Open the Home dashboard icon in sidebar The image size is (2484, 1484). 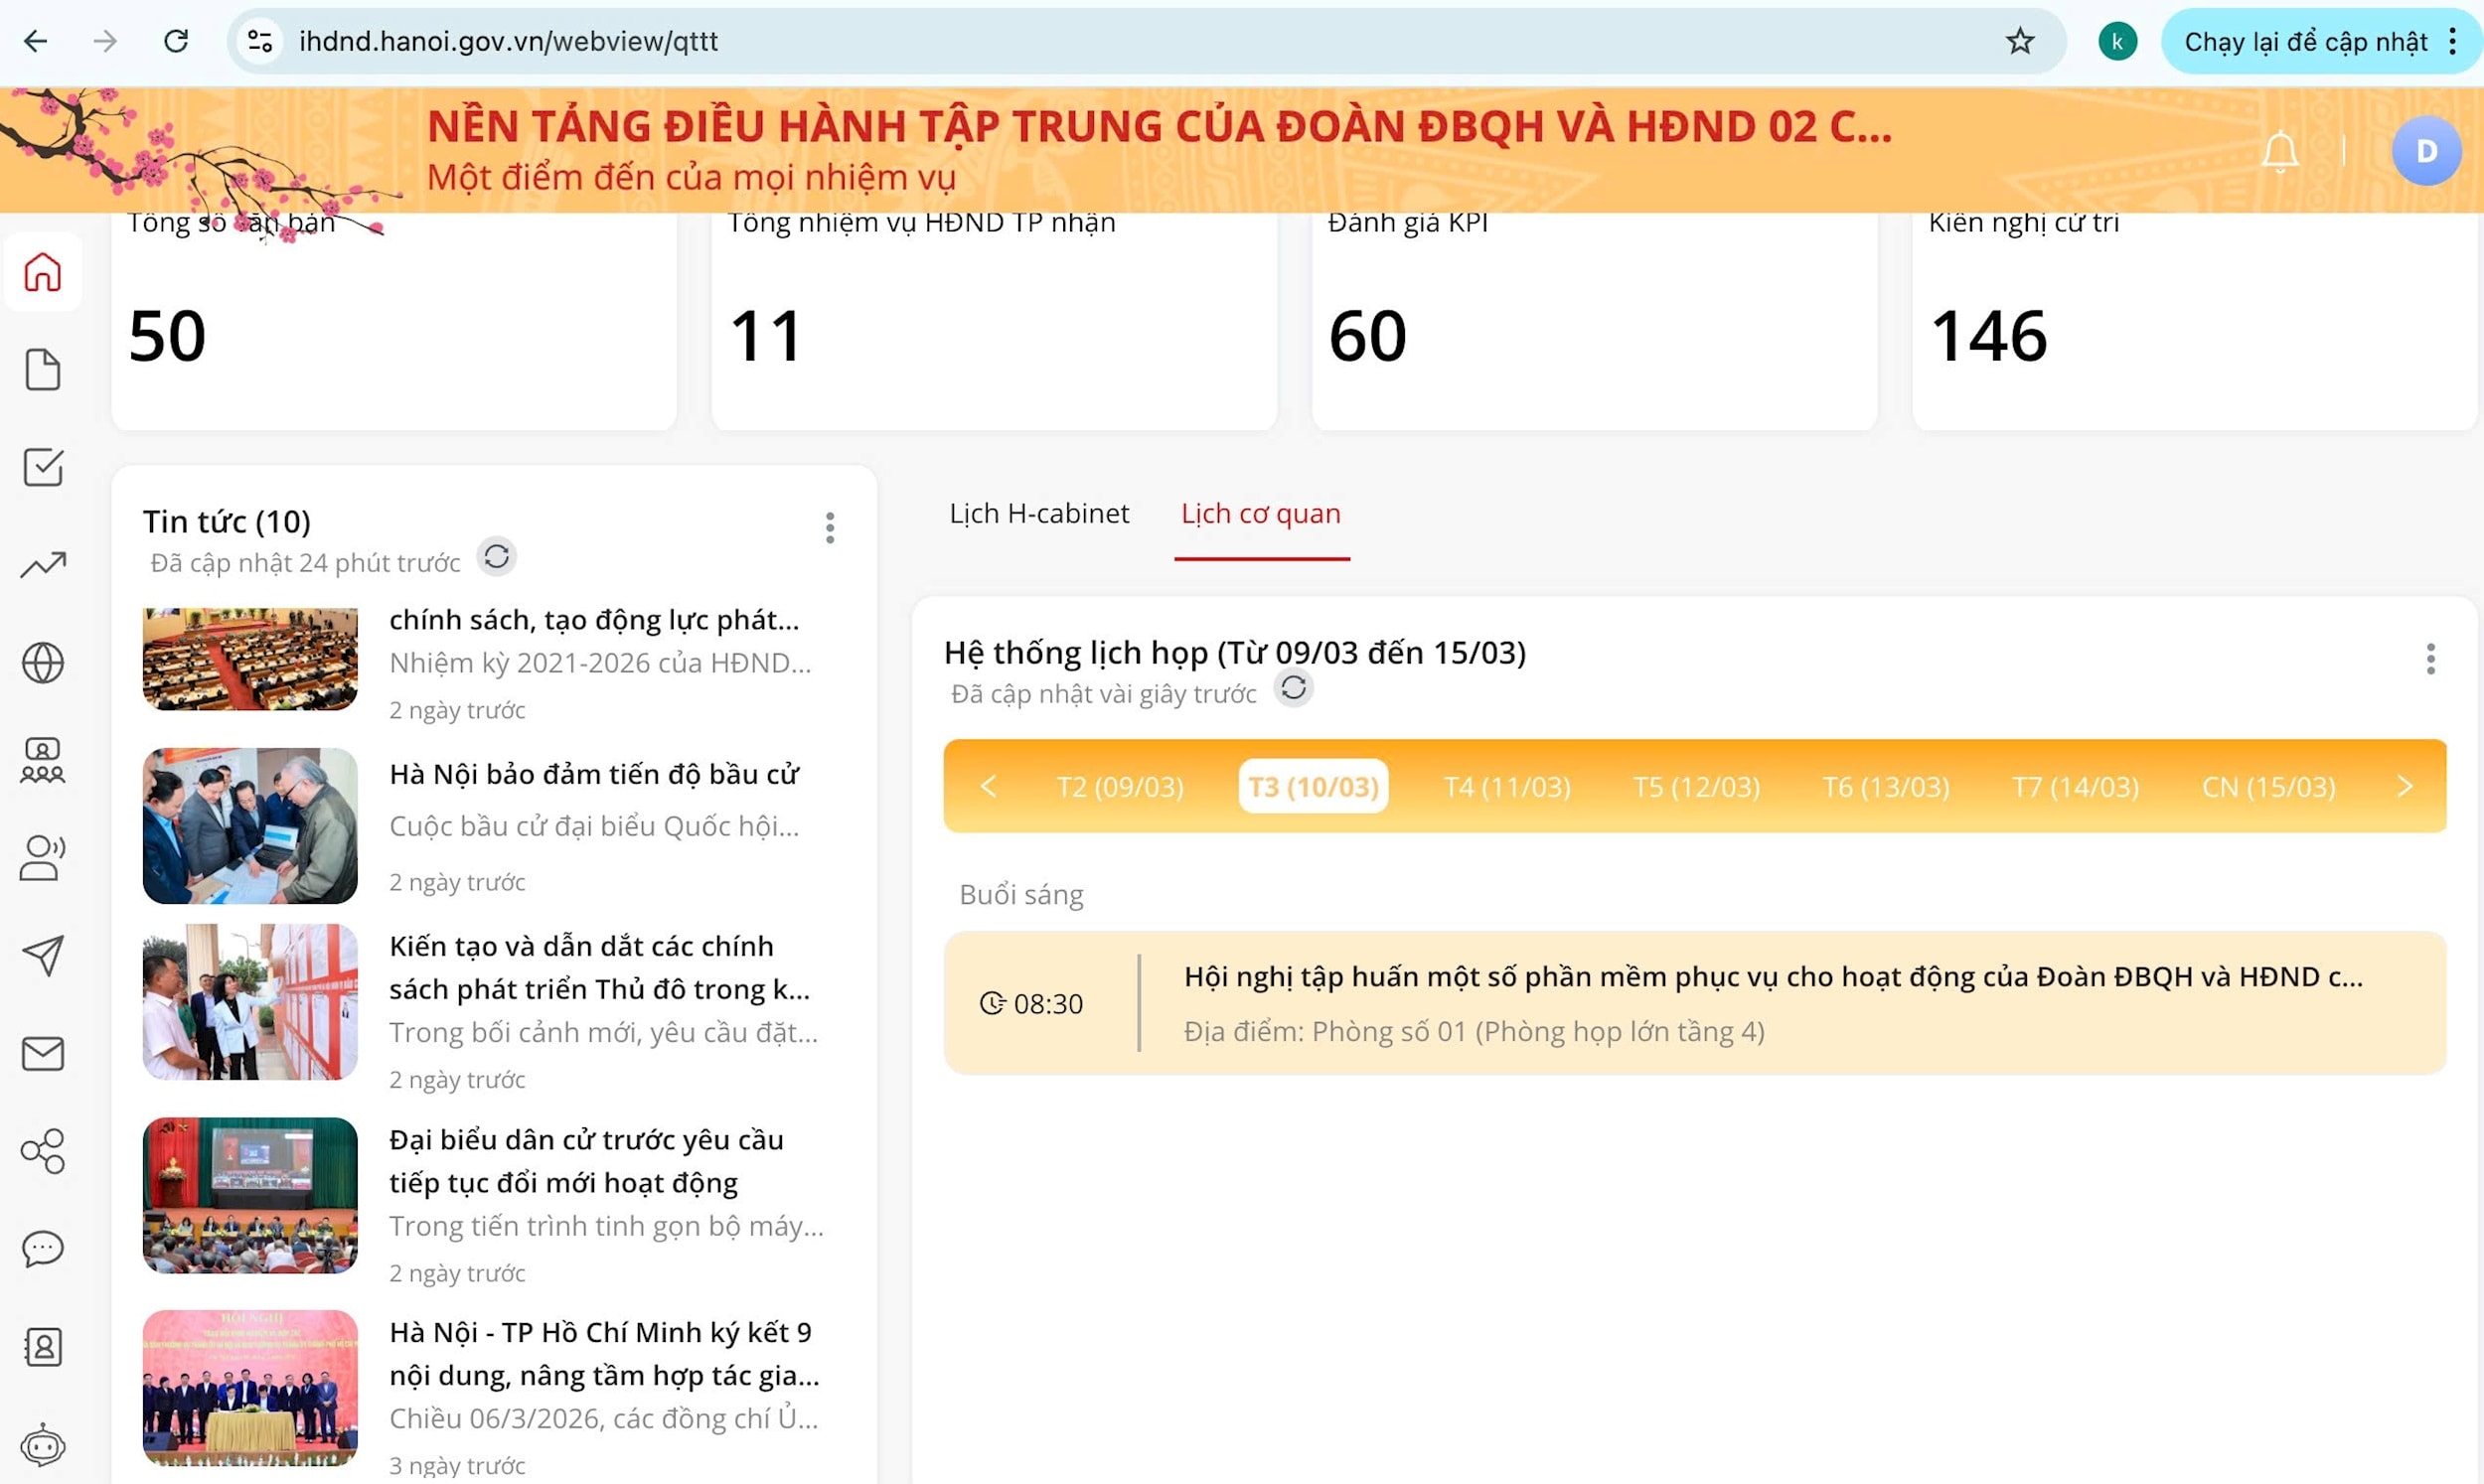click(43, 272)
